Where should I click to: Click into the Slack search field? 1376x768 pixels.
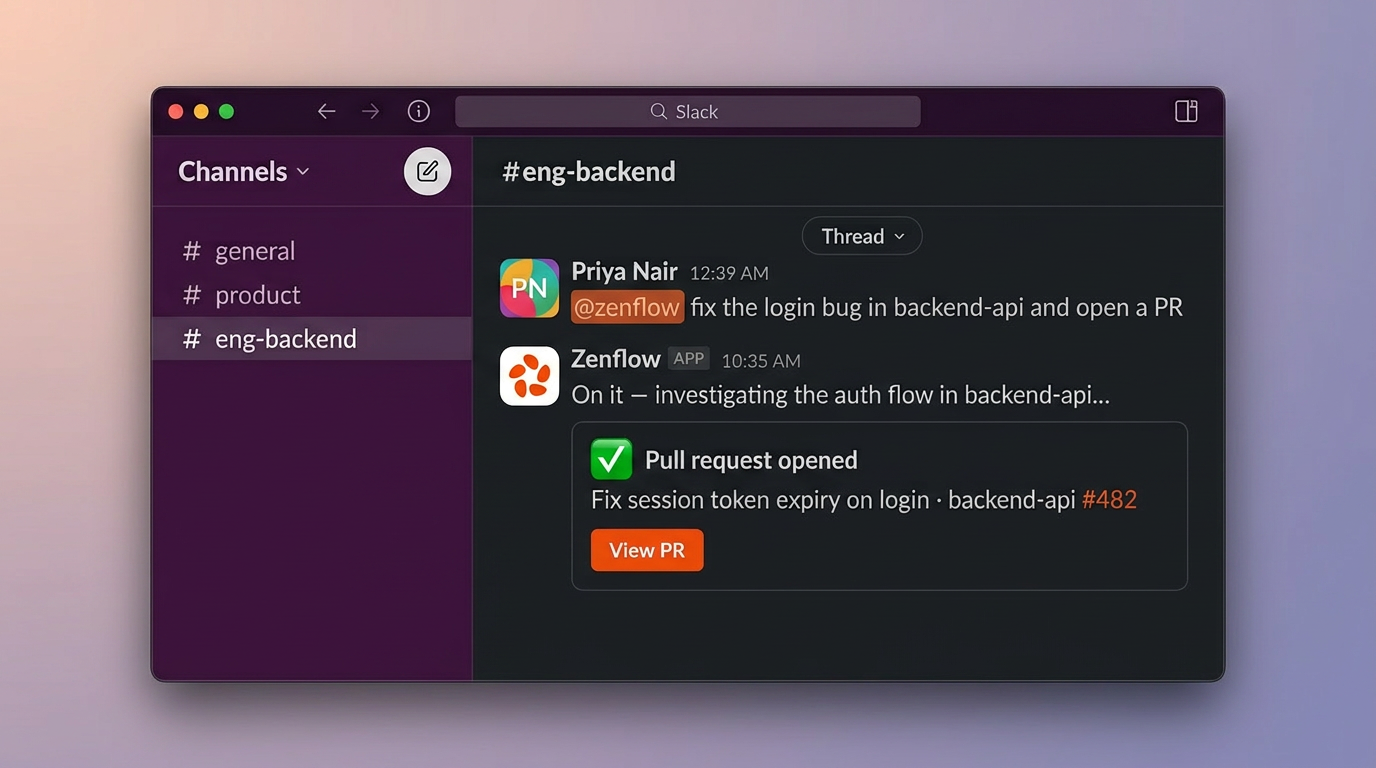[x=688, y=111]
